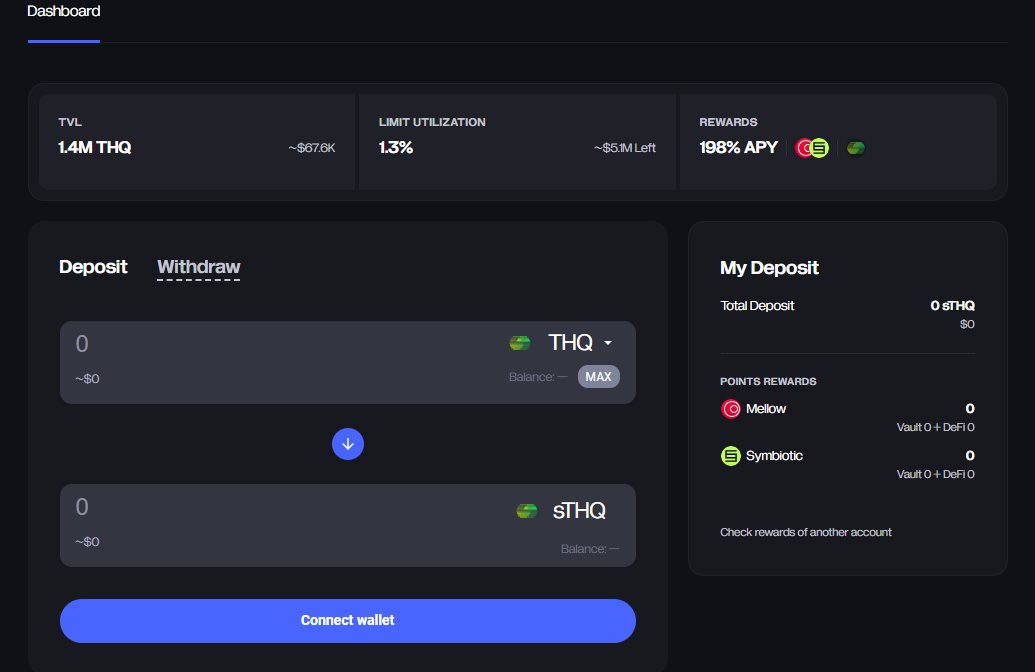
Task: Open the THQ token dropdown
Action: point(580,343)
